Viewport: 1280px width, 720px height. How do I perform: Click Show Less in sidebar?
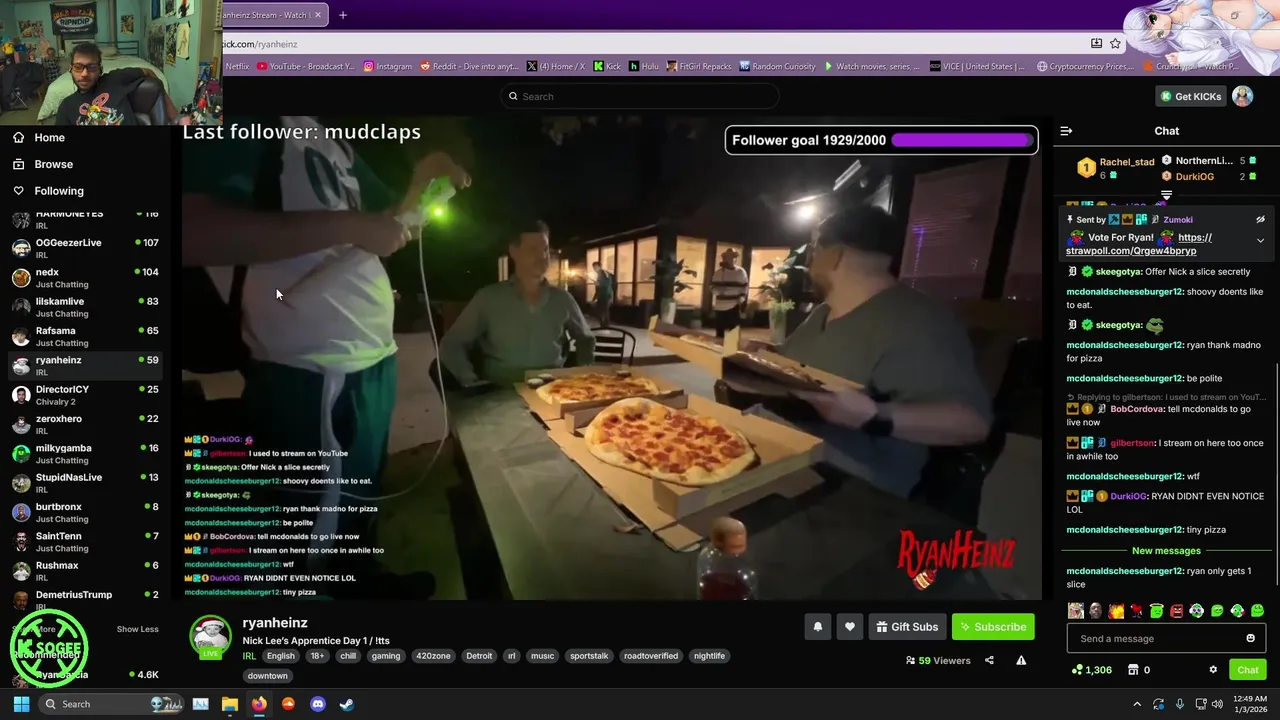coord(137,629)
